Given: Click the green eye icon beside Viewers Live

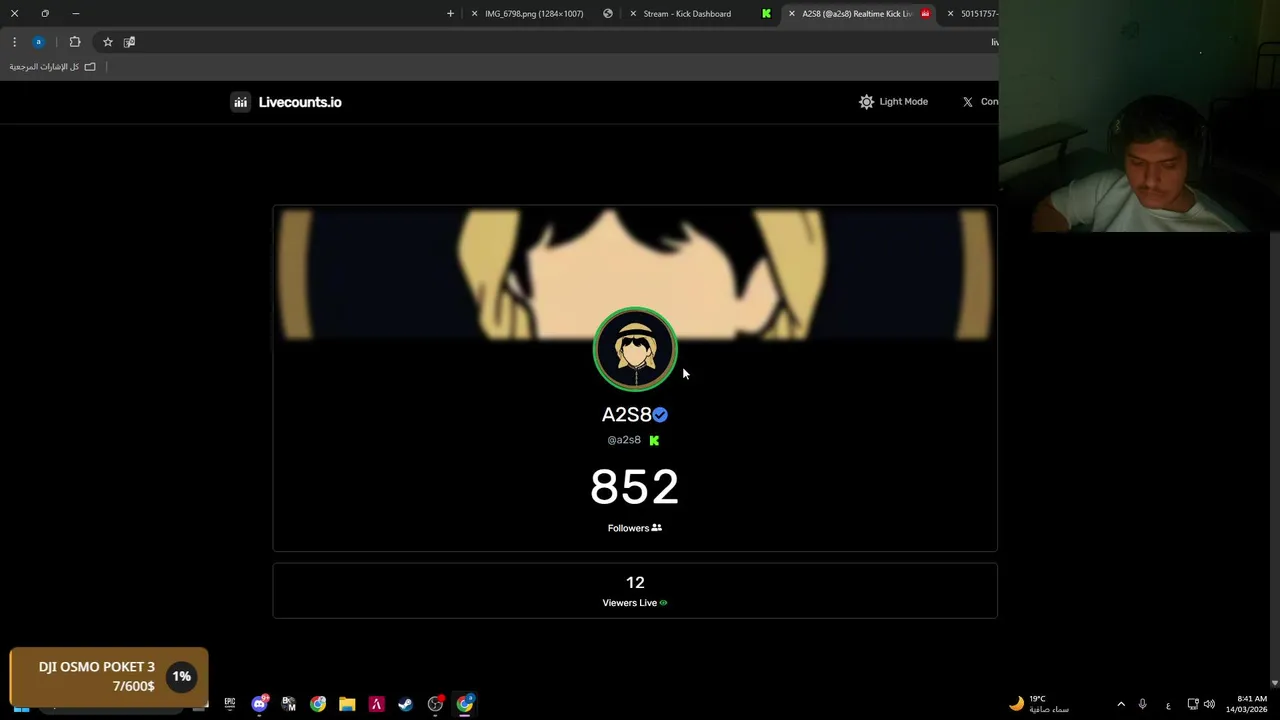Looking at the screenshot, I should coord(663,603).
